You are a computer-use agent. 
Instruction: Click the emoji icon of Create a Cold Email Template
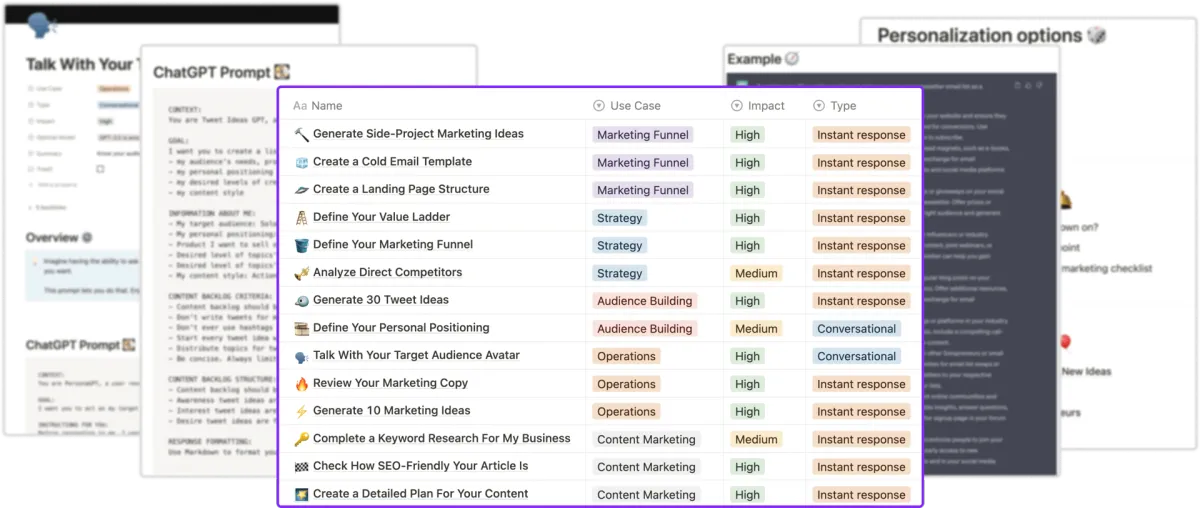tap(302, 162)
